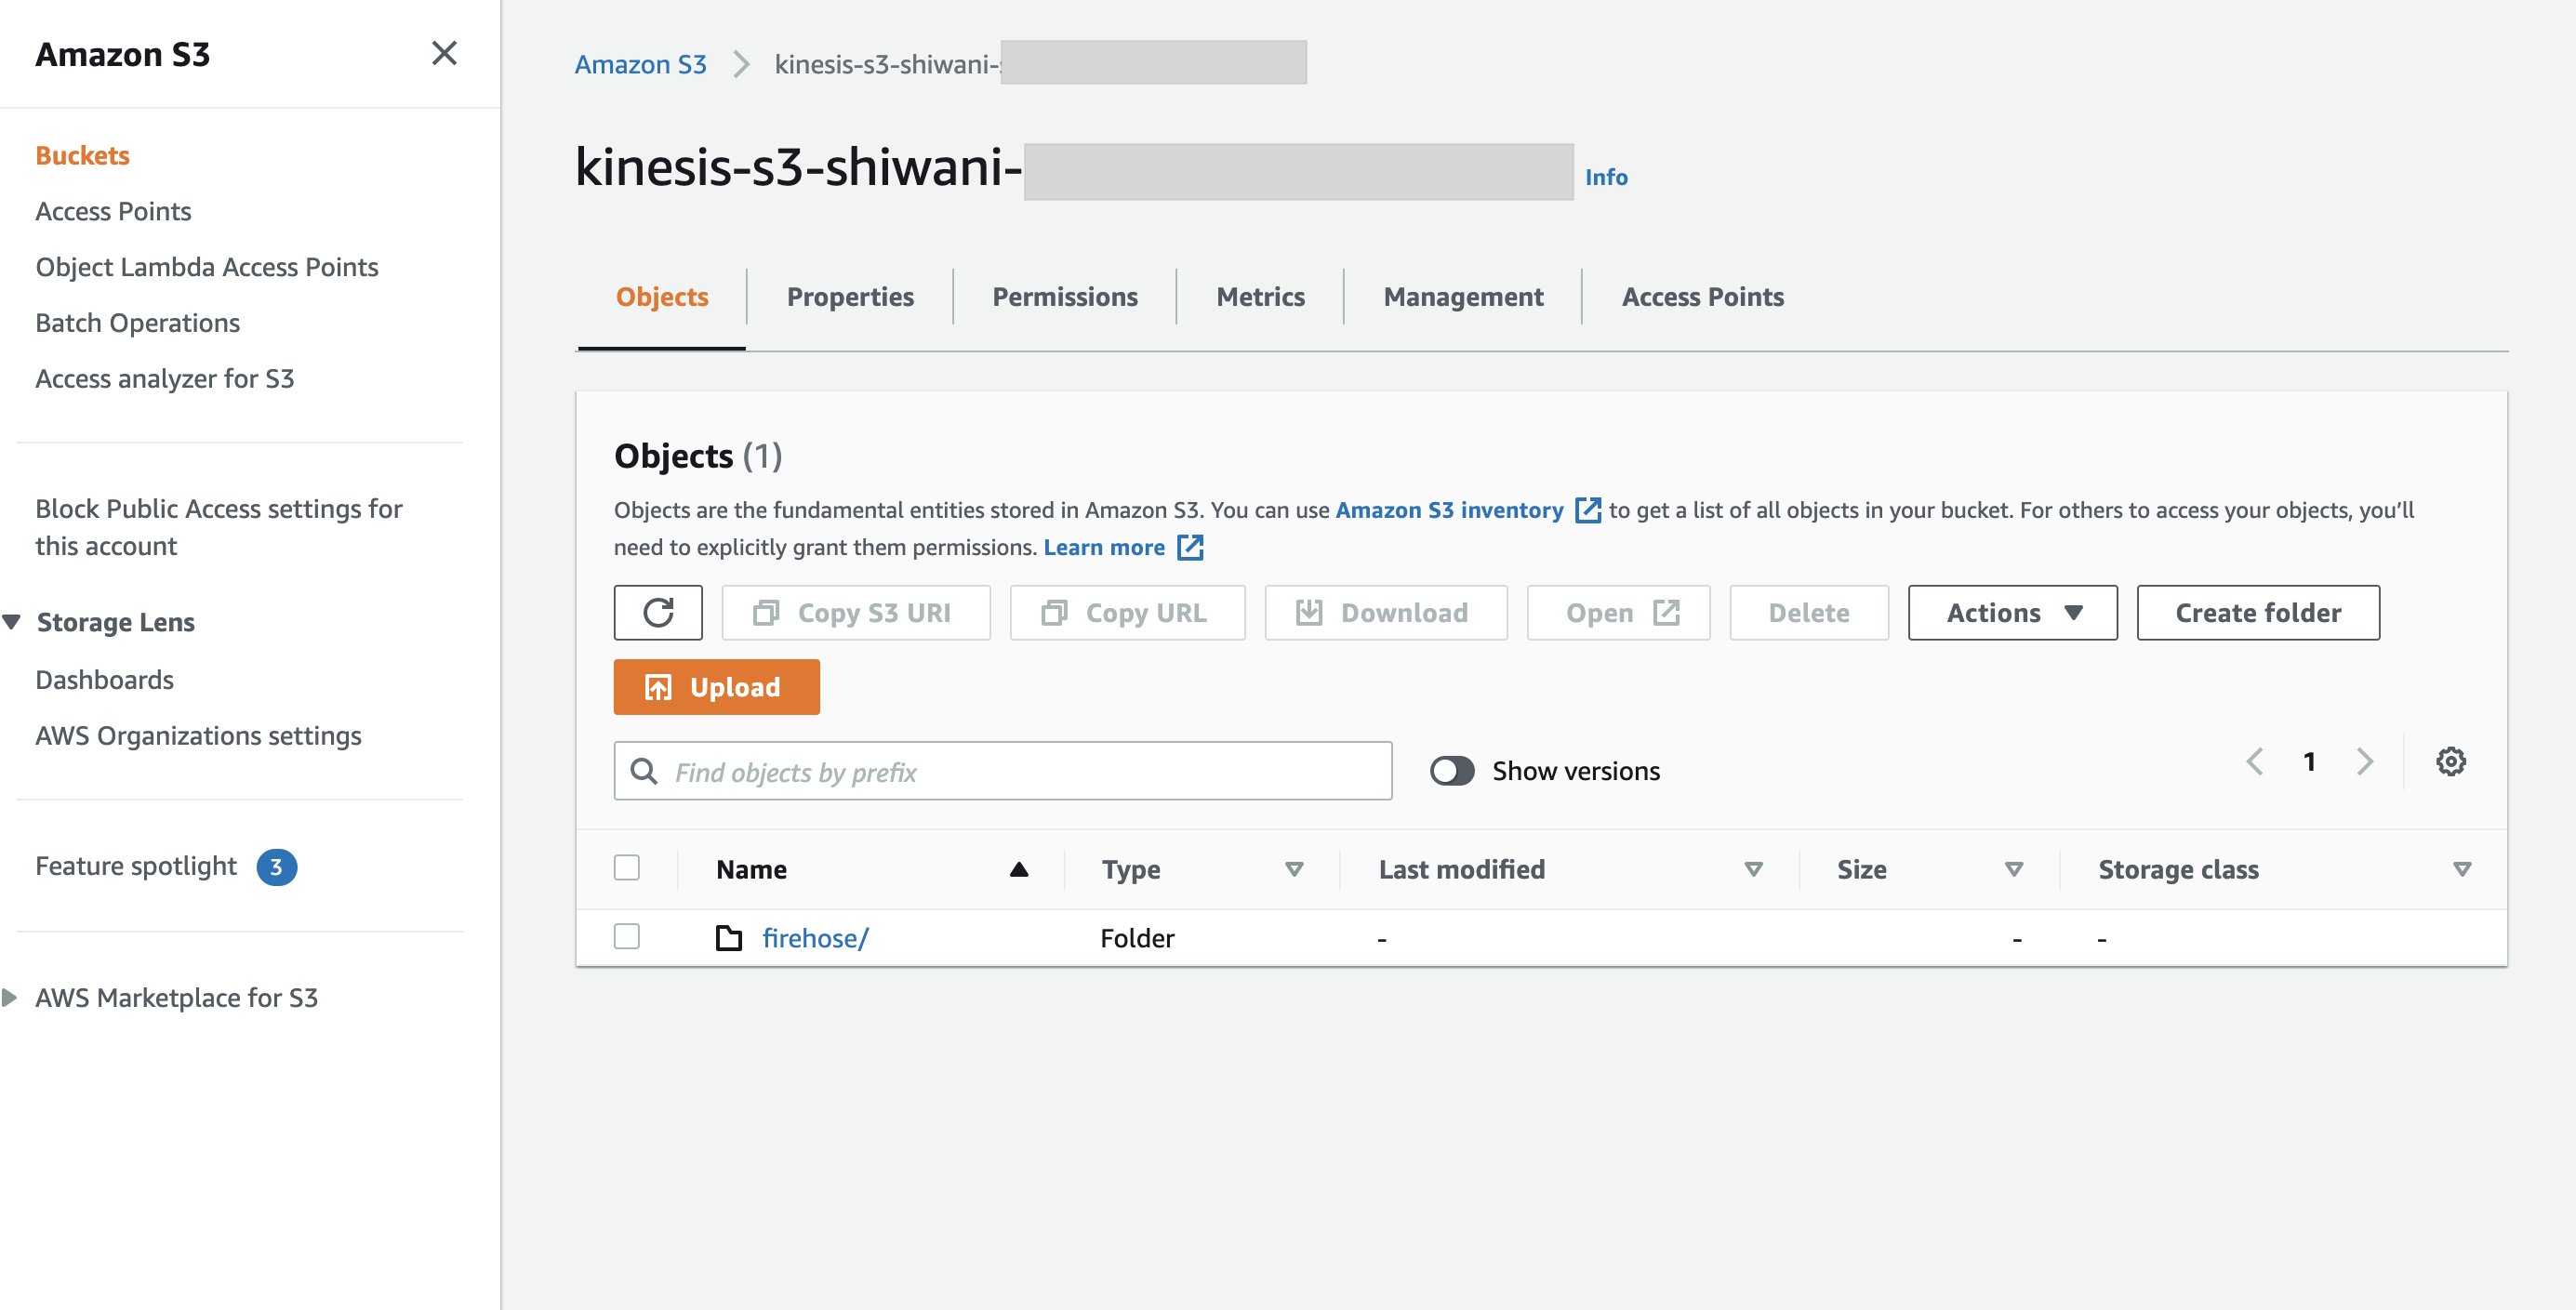Image resolution: width=2576 pixels, height=1310 pixels.
Task: Toggle Show versions switch
Action: coord(1452,770)
